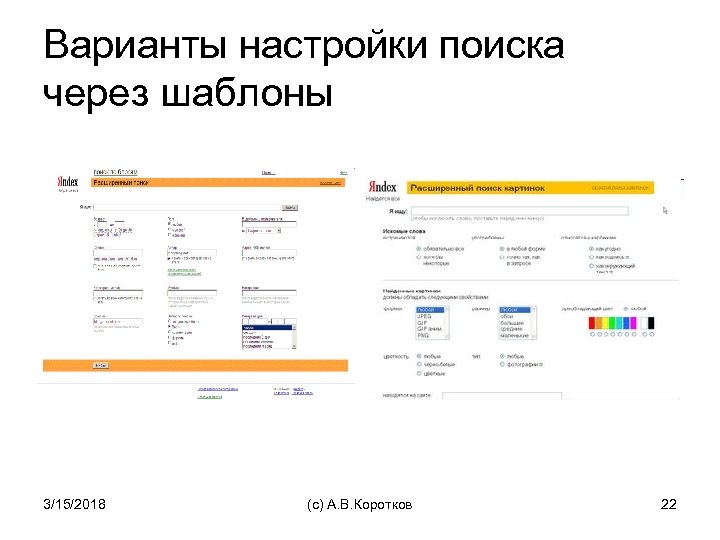Pick the yellow color swatch
Viewport: 720px width, 540px height.
tap(606, 323)
